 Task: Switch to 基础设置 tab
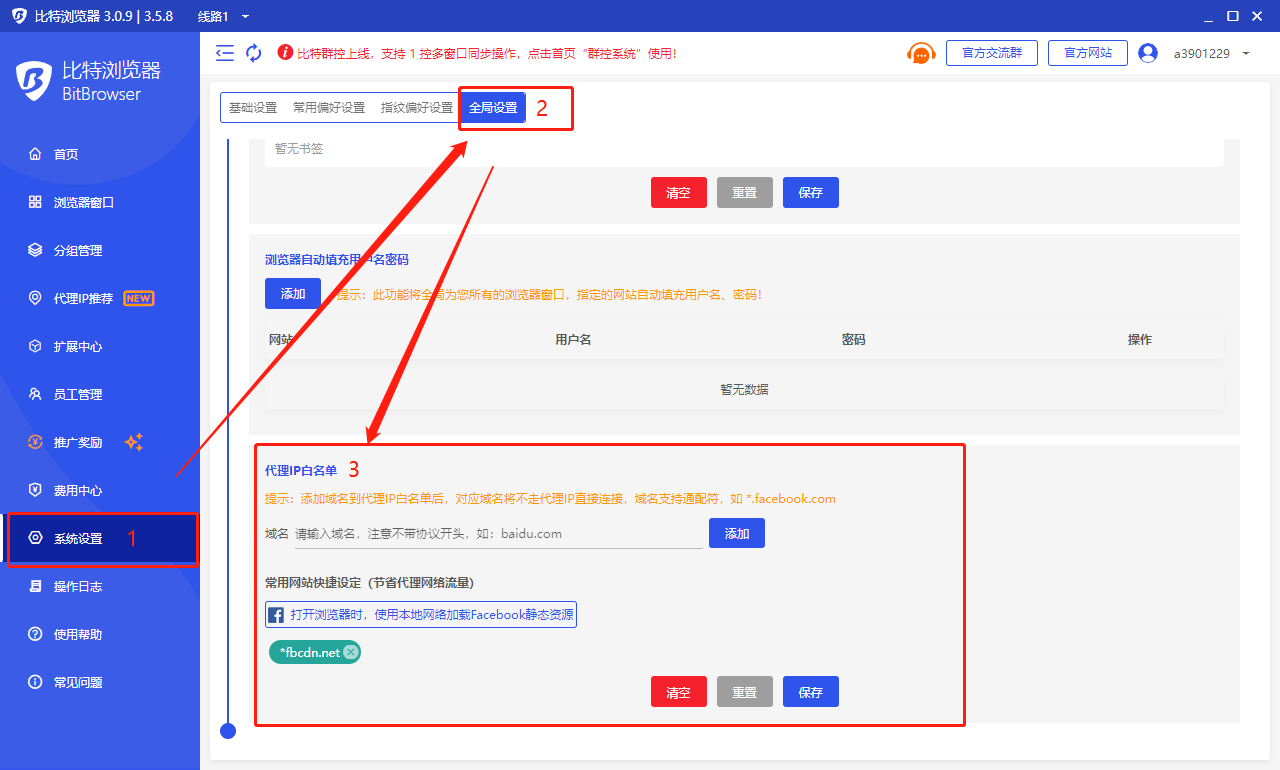coord(253,108)
